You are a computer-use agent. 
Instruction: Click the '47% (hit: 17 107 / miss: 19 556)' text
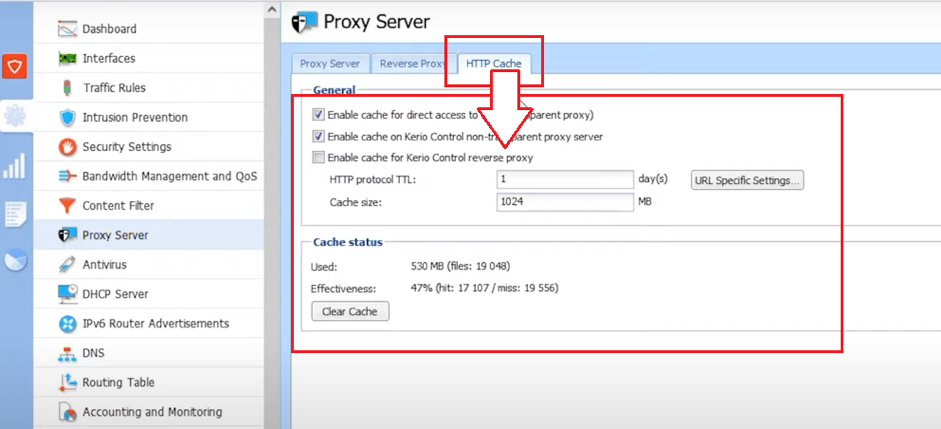[x=484, y=289]
